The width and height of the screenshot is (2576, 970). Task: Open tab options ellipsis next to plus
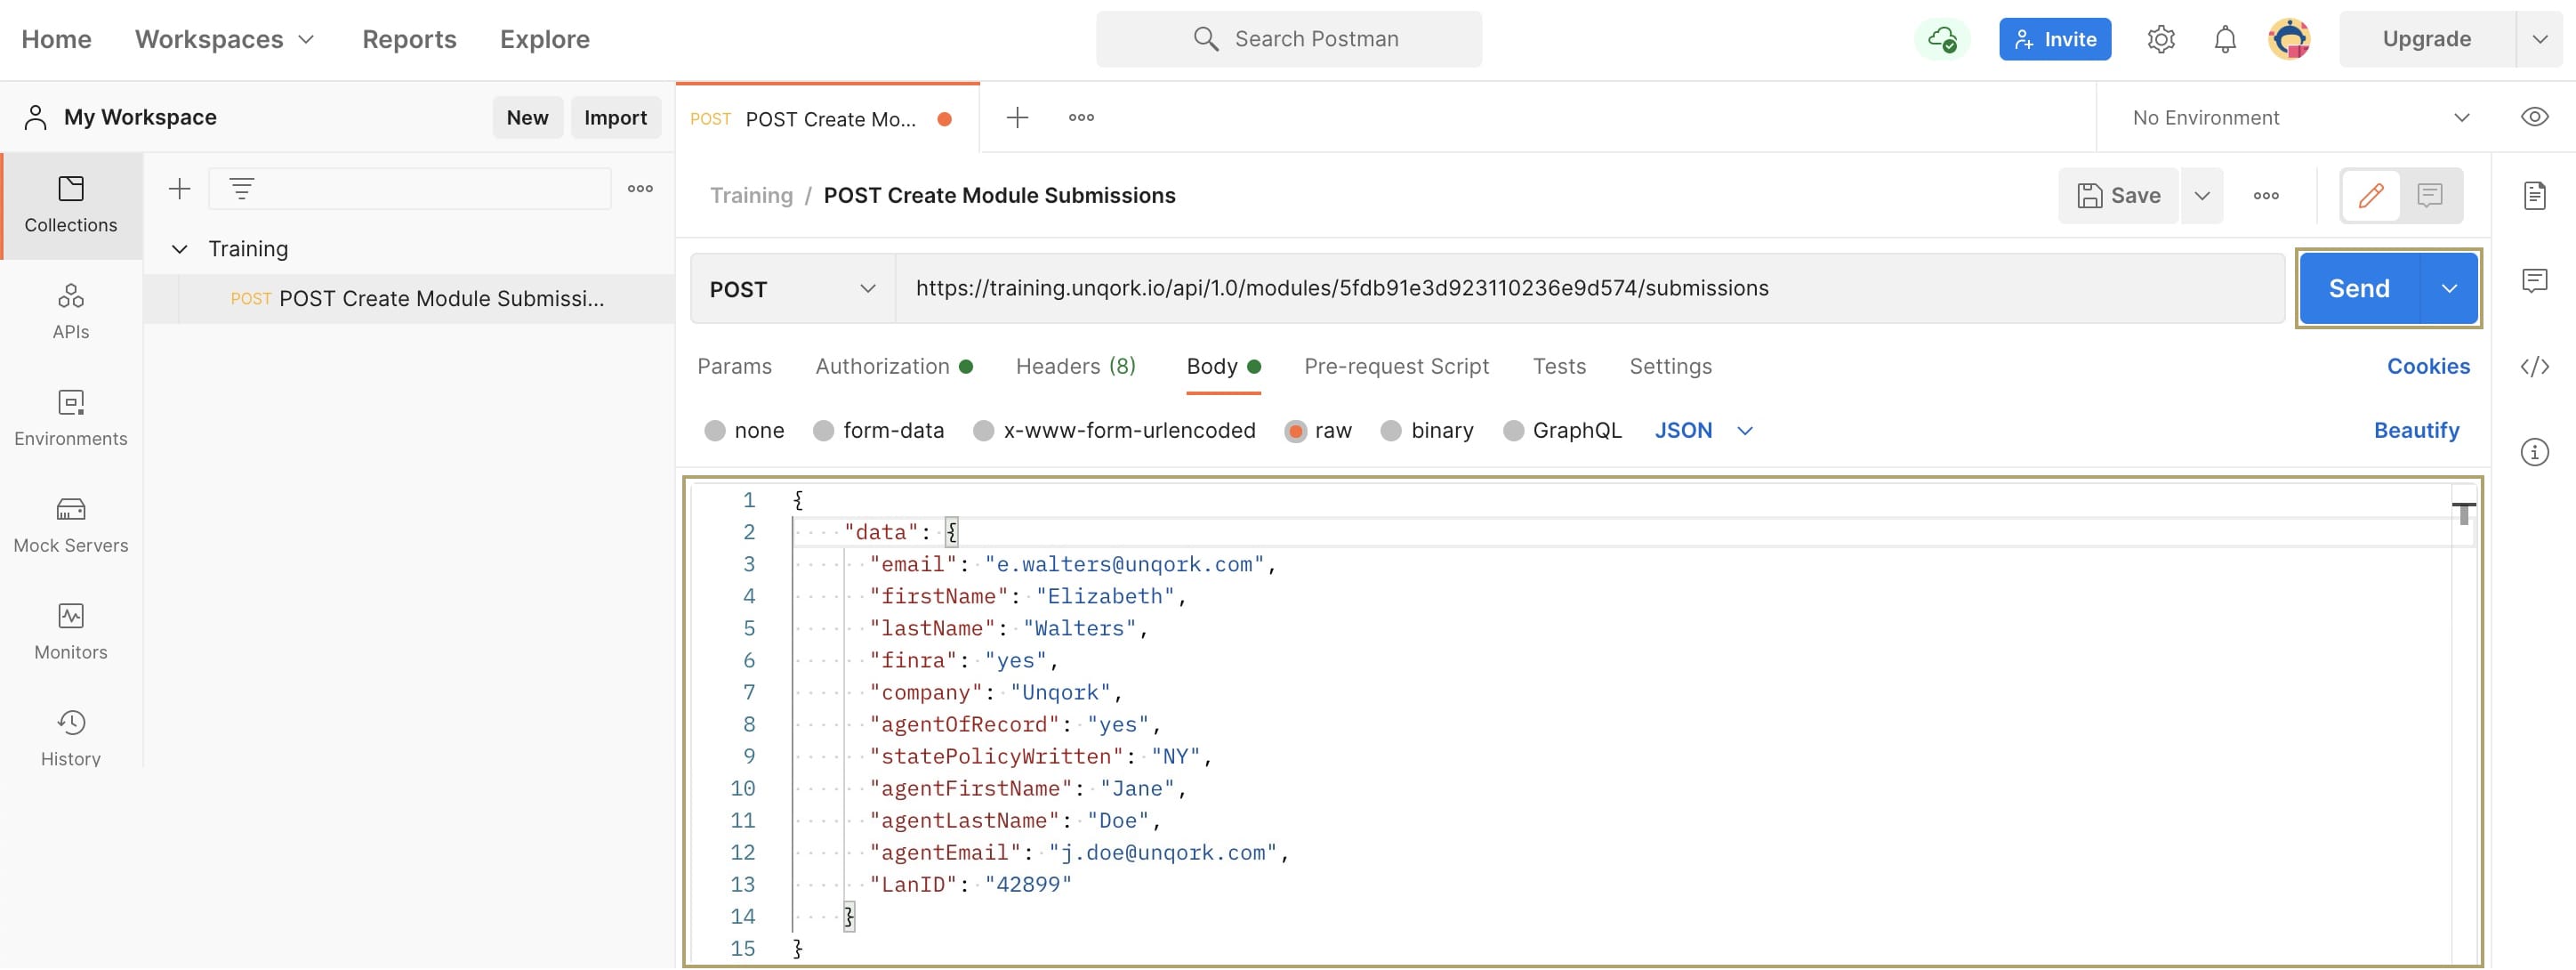[x=1081, y=117]
